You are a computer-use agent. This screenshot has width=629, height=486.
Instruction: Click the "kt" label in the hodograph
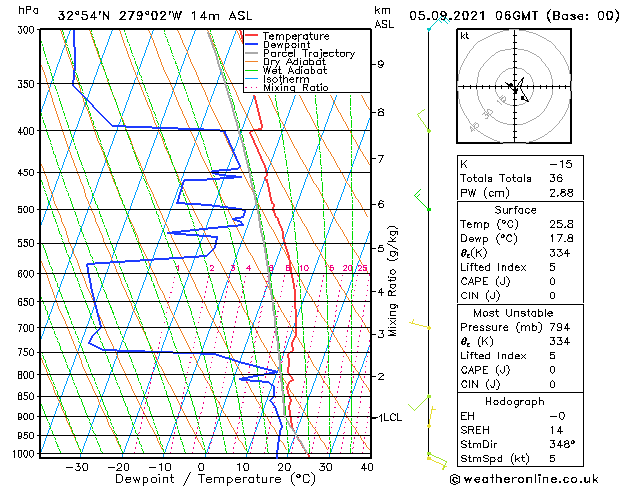[465, 36]
